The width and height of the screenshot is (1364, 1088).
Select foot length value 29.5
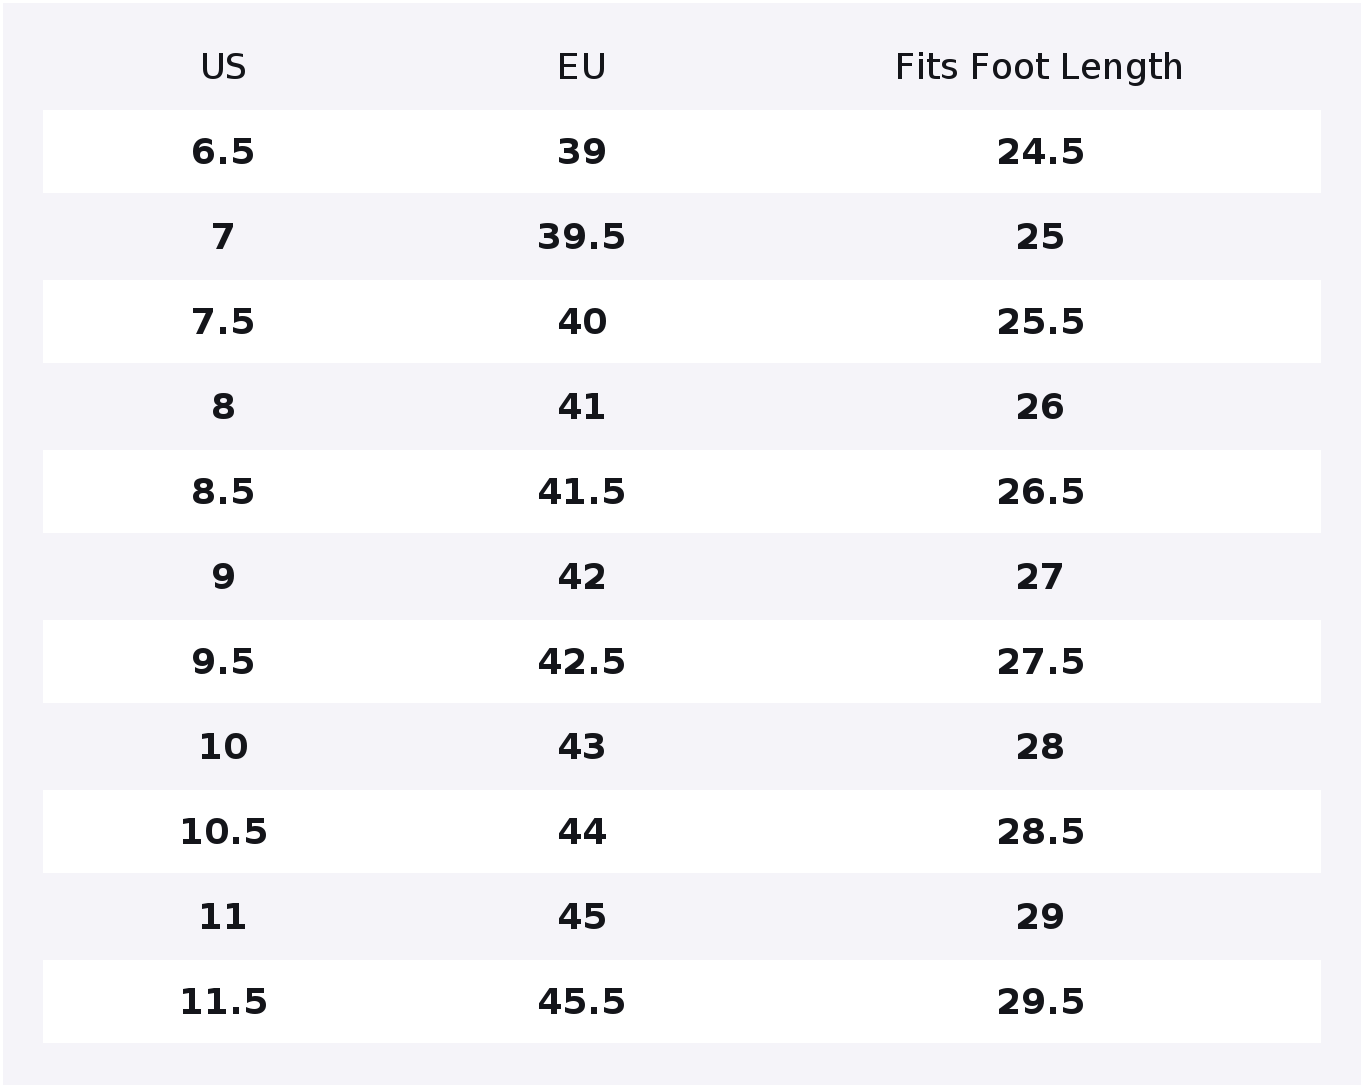(1040, 1002)
